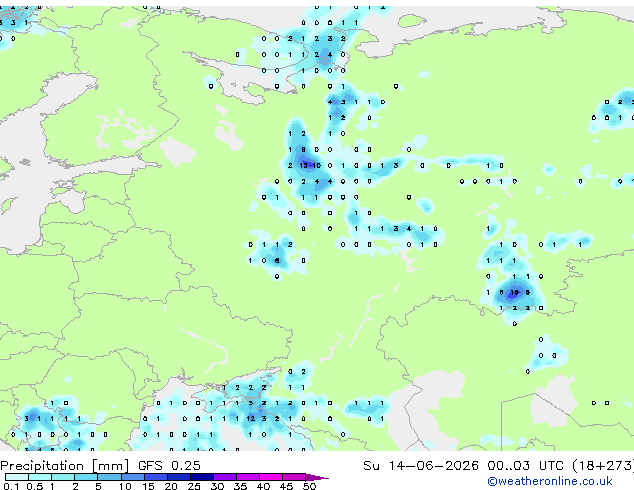Click the legend swatch between 0.5 and 1
634x490 pixels.
40,477
